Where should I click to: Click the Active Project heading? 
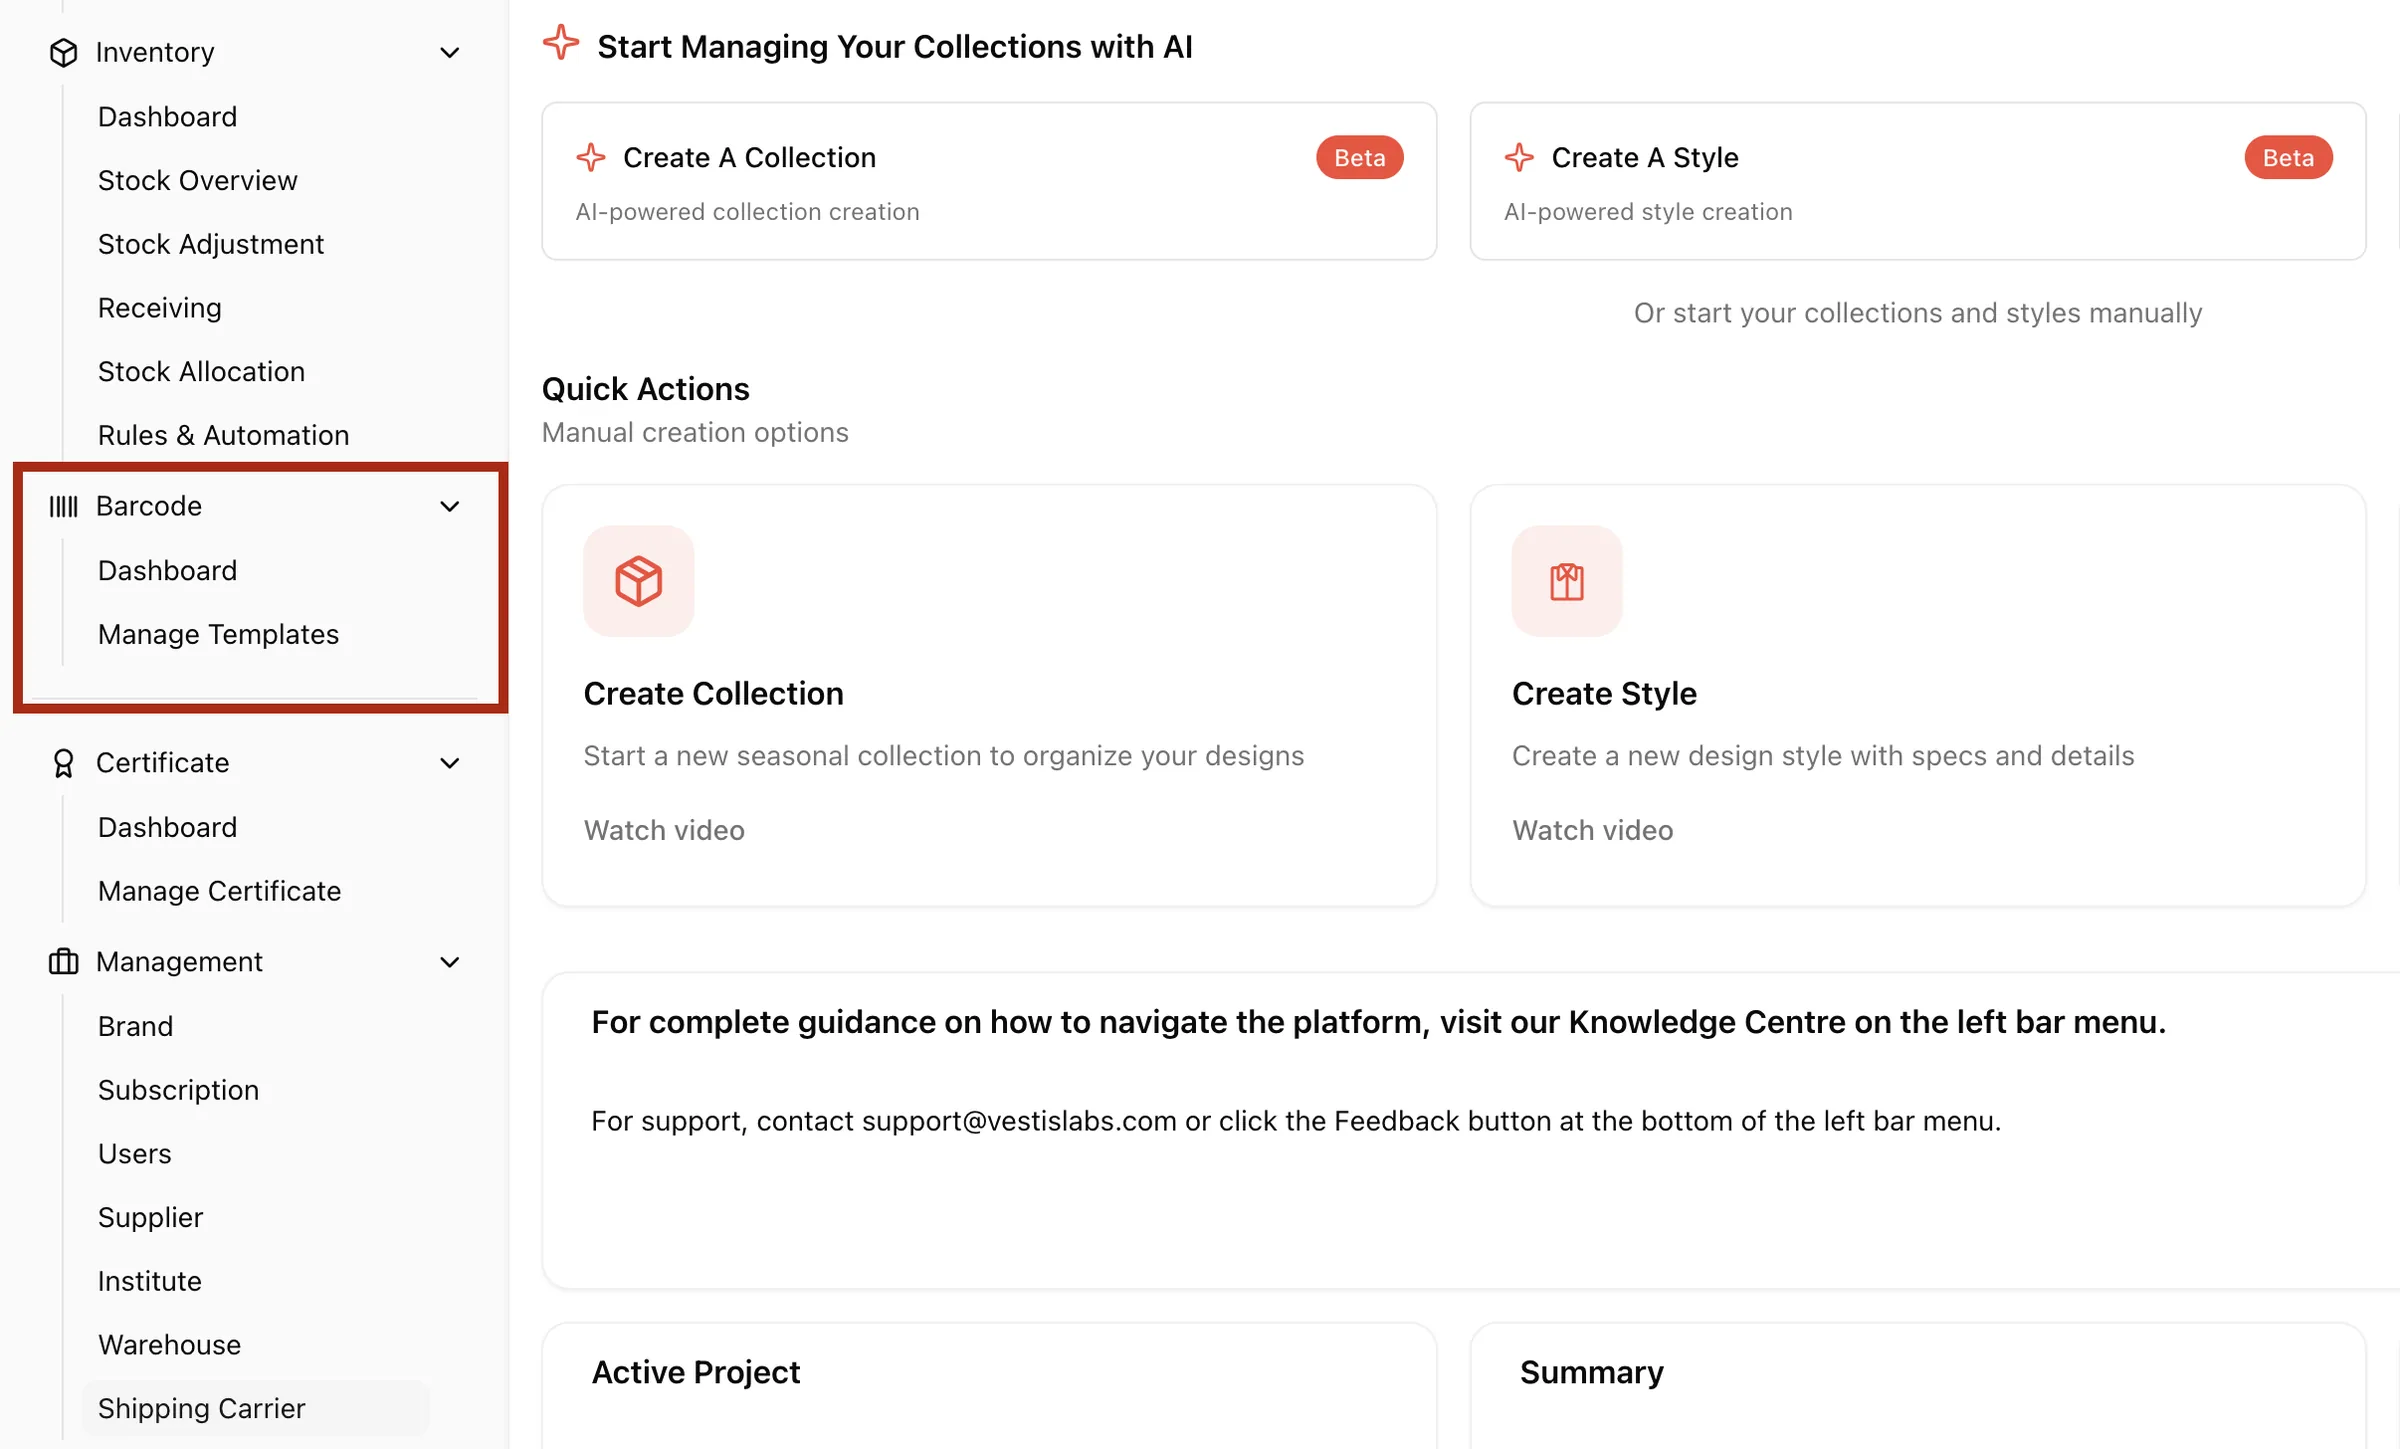(696, 1372)
